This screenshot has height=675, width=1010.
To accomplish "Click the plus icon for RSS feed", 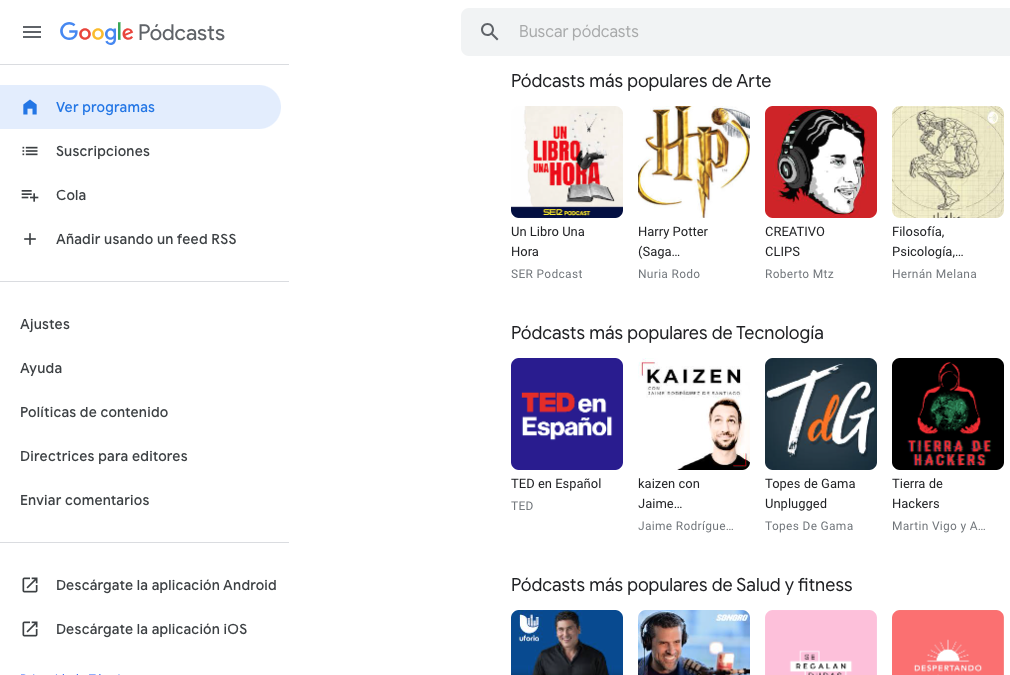I will (x=30, y=239).
